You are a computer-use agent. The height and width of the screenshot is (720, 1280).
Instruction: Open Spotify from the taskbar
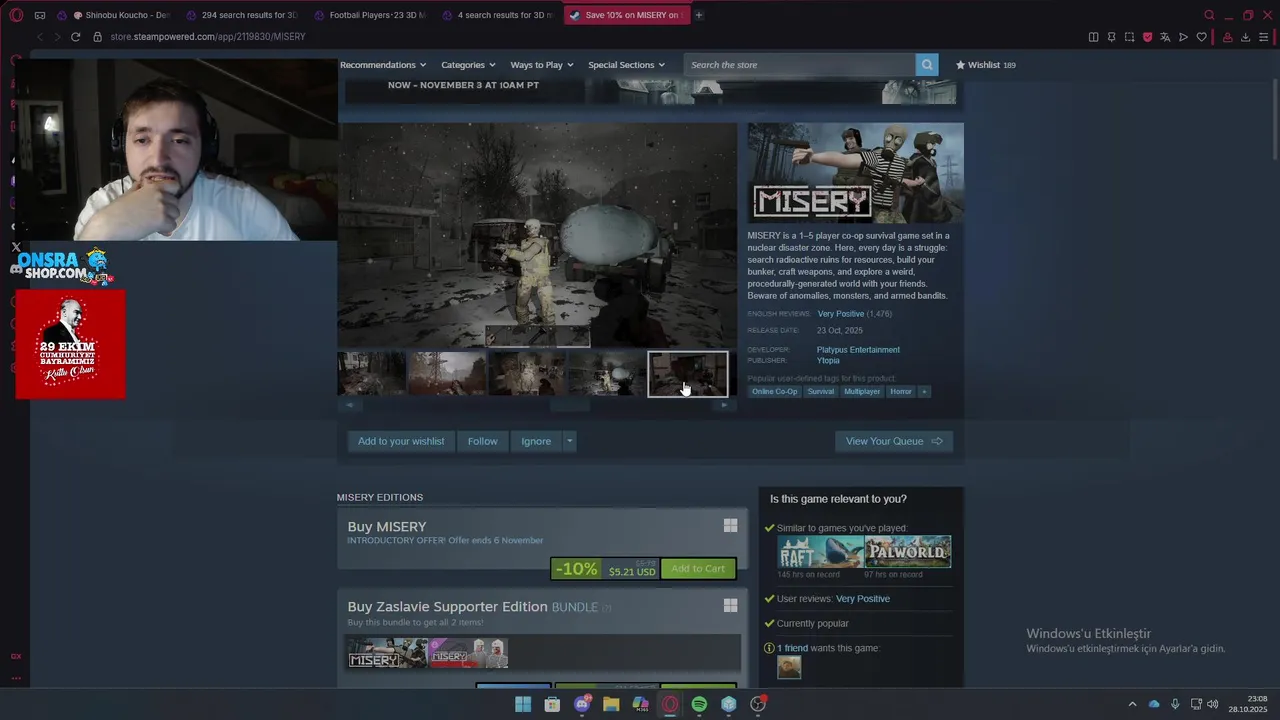(699, 704)
